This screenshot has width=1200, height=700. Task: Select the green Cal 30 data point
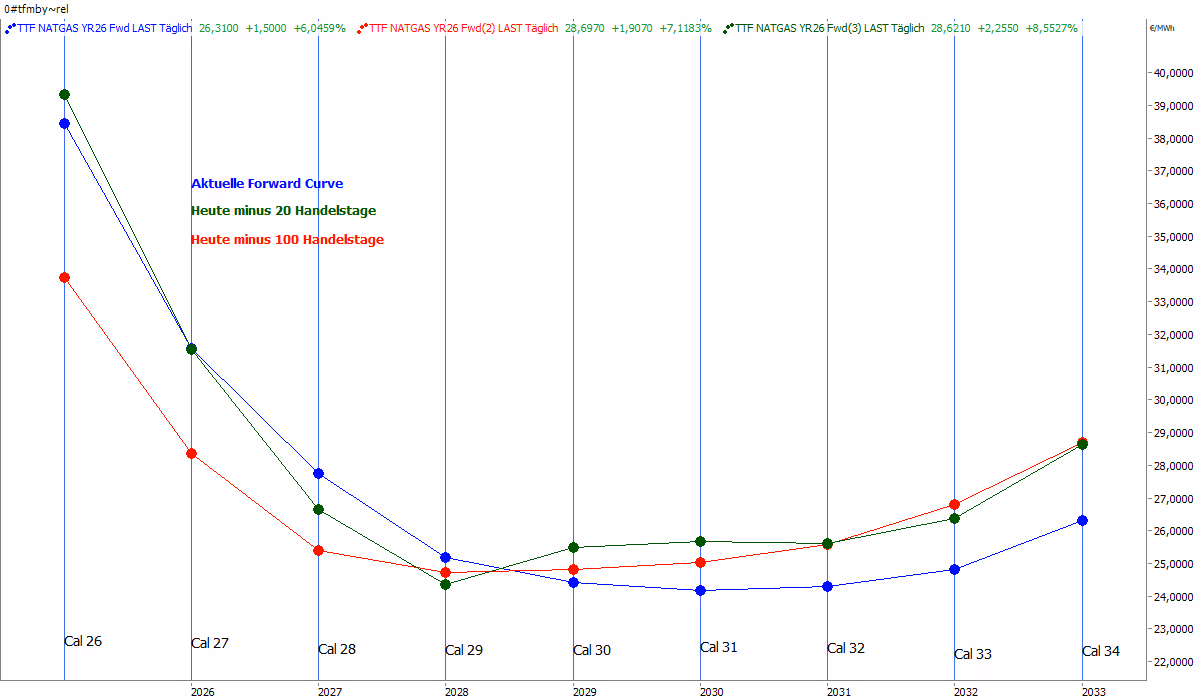pyautogui.click(x=573, y=548)
